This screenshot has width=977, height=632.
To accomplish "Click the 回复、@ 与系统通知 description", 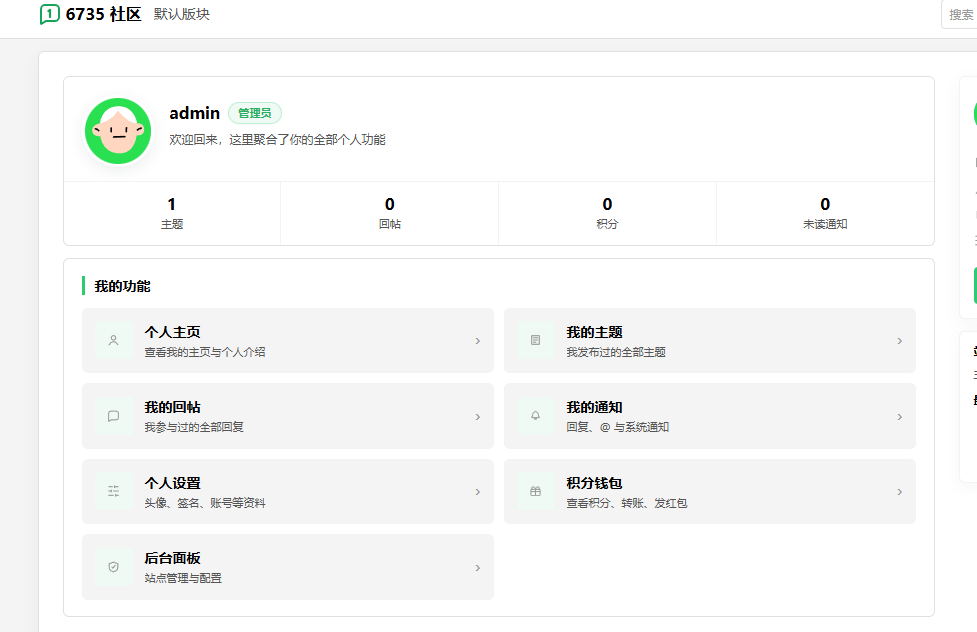I will tap(617, 427).
